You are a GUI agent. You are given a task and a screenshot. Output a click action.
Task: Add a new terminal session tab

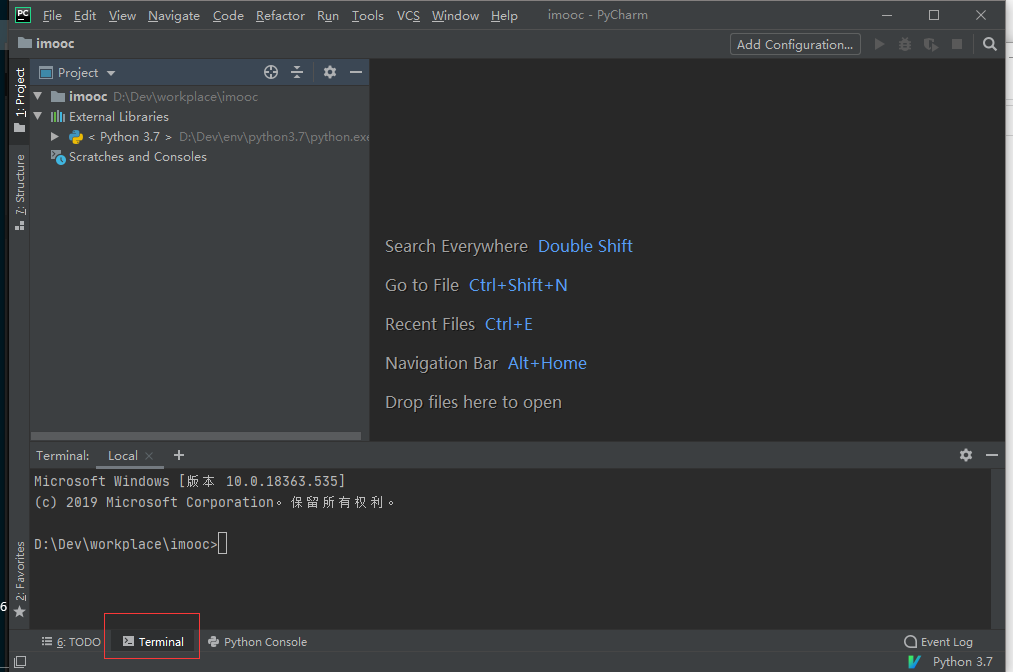click(179, 455)
